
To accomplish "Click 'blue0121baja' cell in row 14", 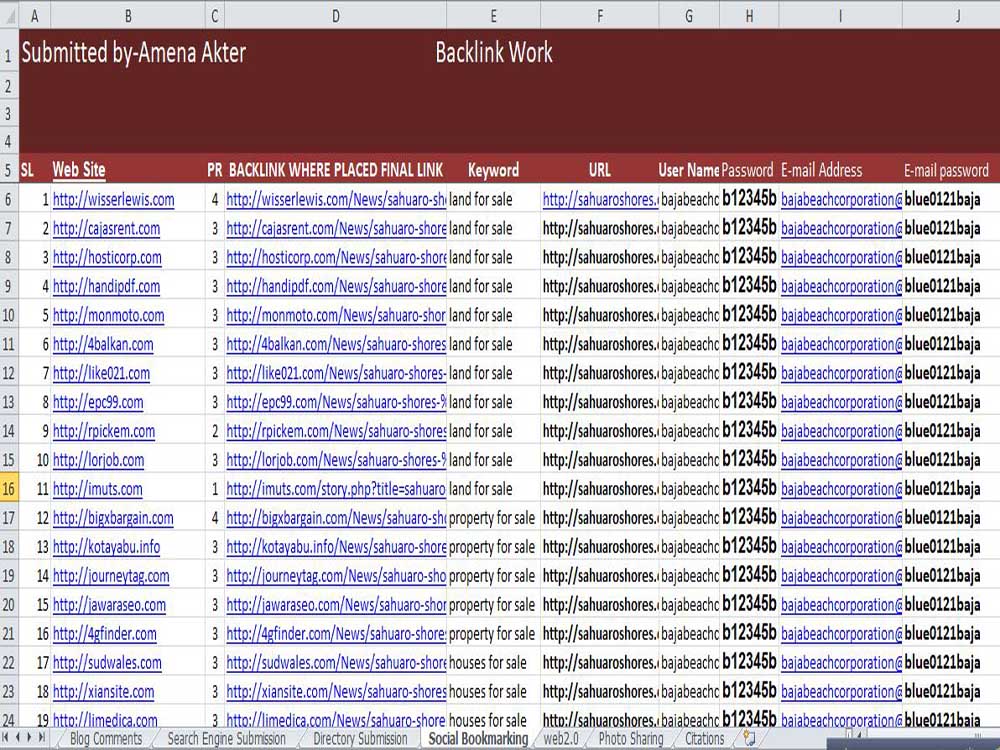I will pos(942,431).
